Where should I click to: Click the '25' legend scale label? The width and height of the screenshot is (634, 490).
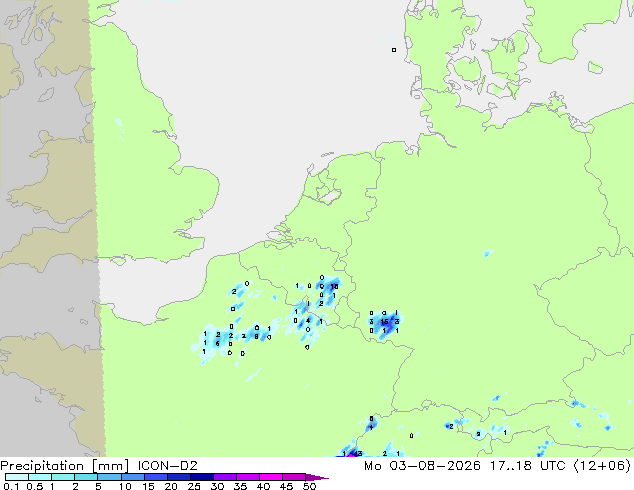tap(194, 486)
